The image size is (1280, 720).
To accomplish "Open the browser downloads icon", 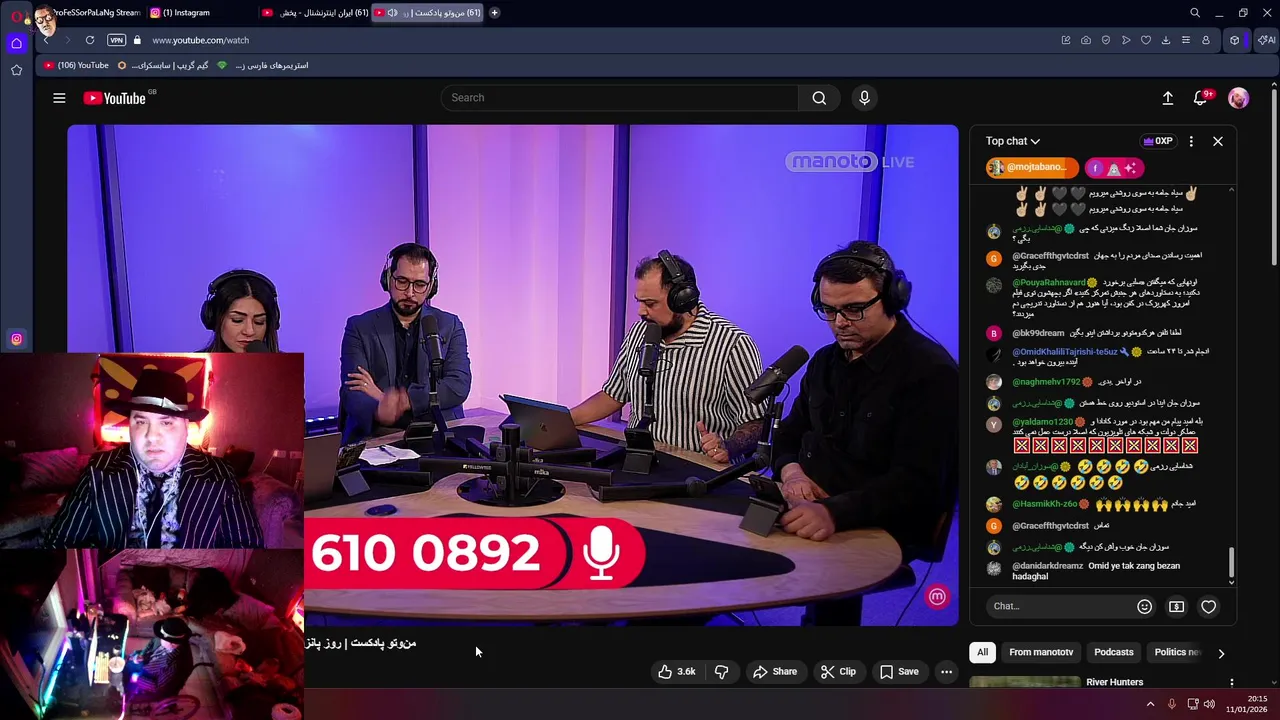I will click(x=1166, y=40).
